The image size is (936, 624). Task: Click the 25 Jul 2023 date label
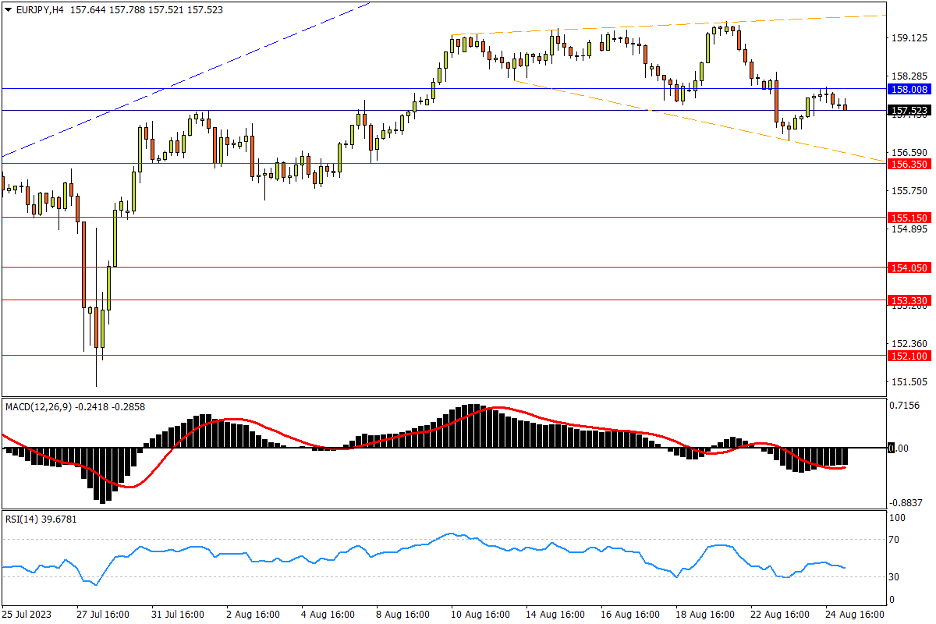(29, 612)
